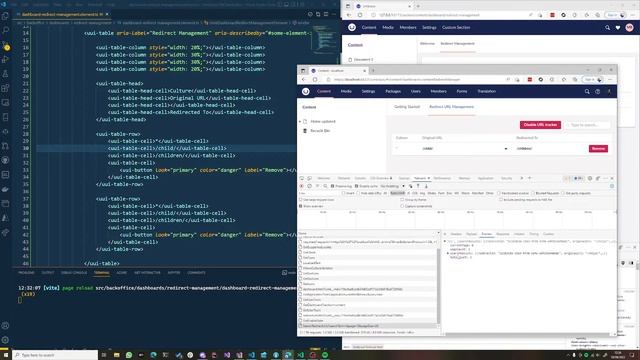Open VS Code Accounts icon
The height and width of the screenshot is (360, 640).
(x=5, y=326)
